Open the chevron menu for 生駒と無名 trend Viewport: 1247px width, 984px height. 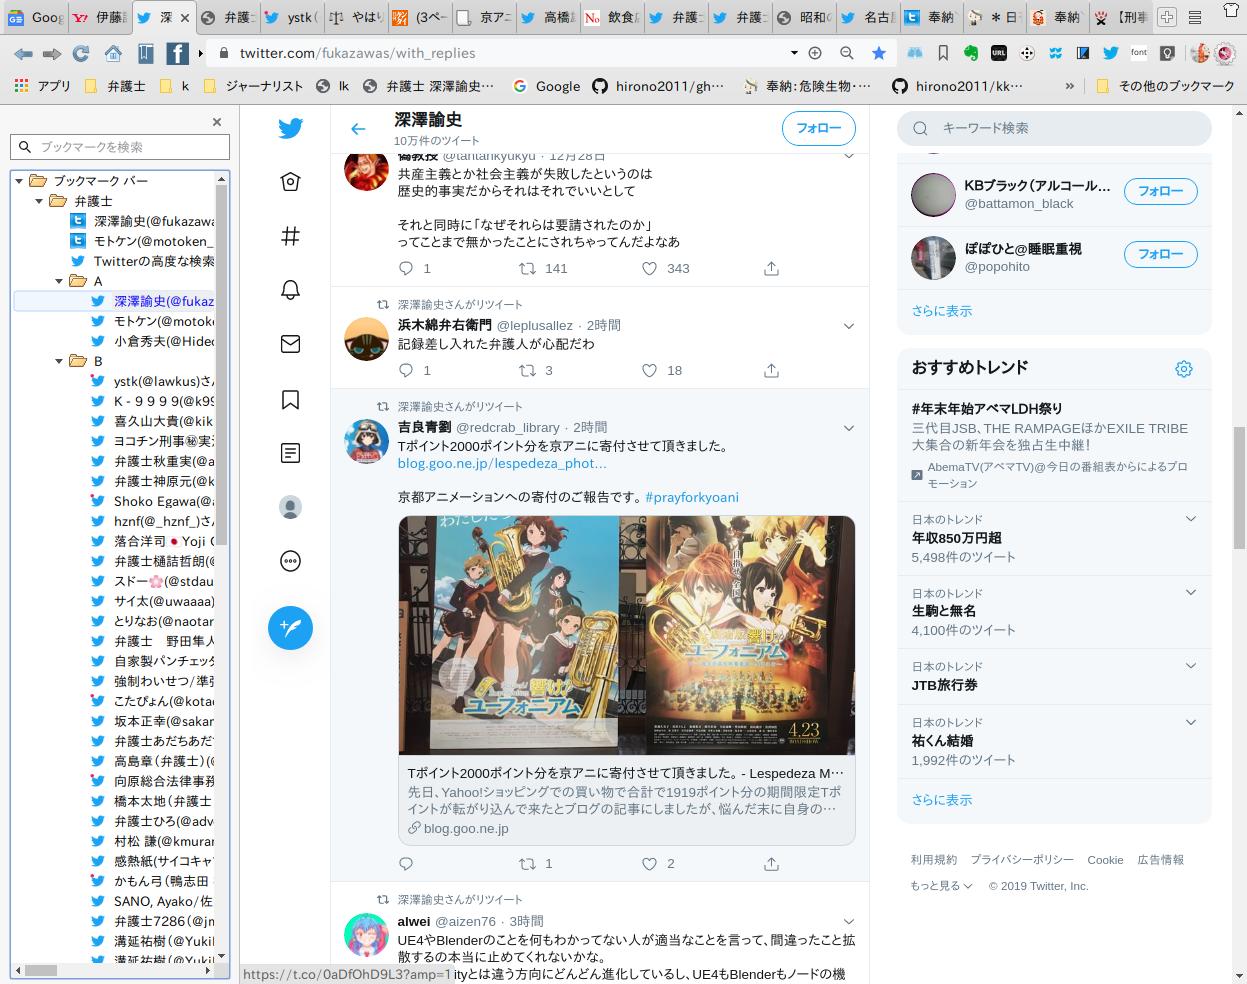pyautogui.click(x=1190, y=593)
